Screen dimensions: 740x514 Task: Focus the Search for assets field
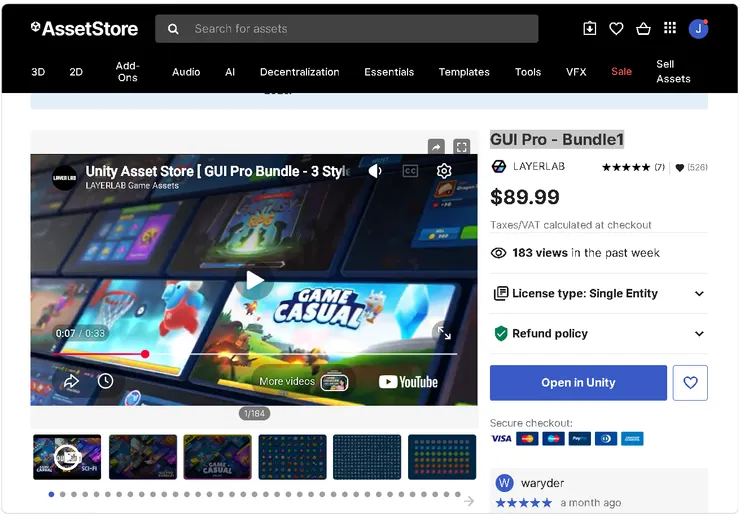pyautogui.click(x=347, y=29)
